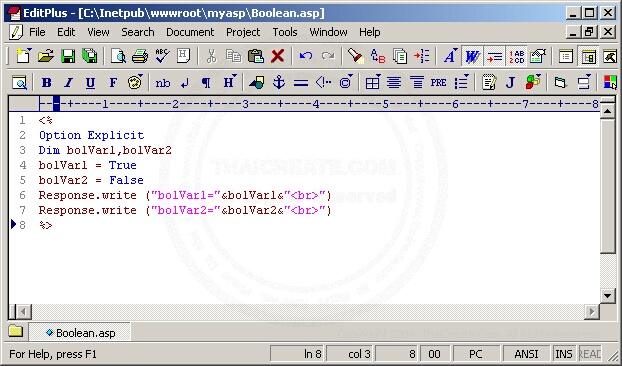Toggle INS insert mode in status bar
The width and height of the screenshot is (622, 366).
(x=564, y=354)
